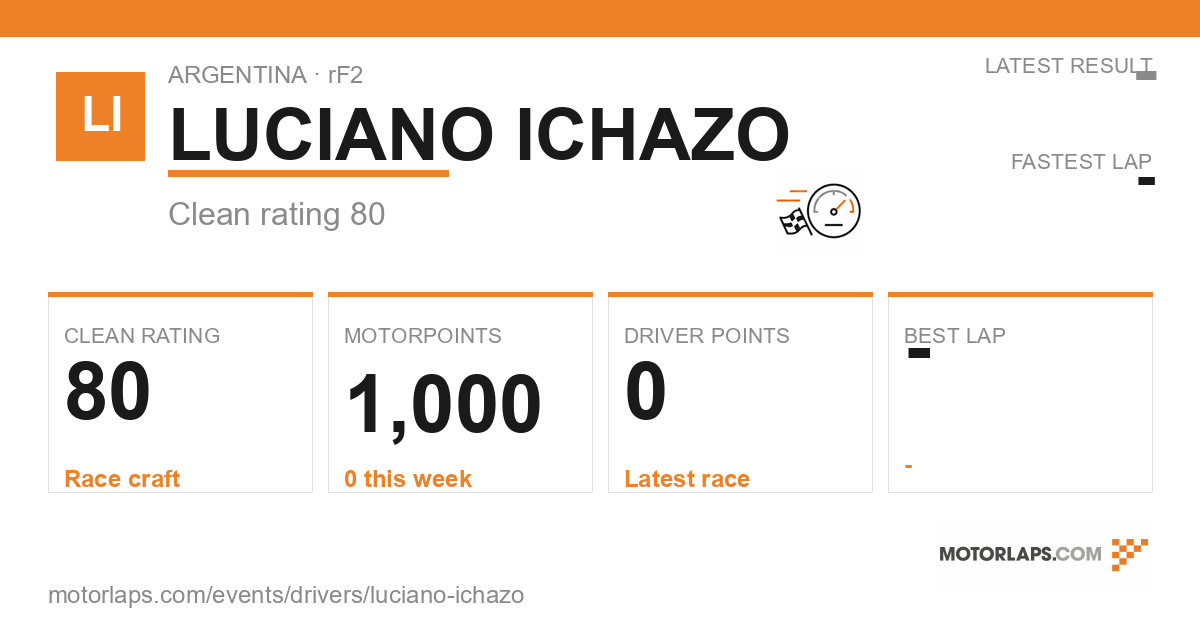The image size is (1200, 630).
Task: Click the driver name Luciano Ichazo
Action: pyautogui.click(x=479, y=134)
